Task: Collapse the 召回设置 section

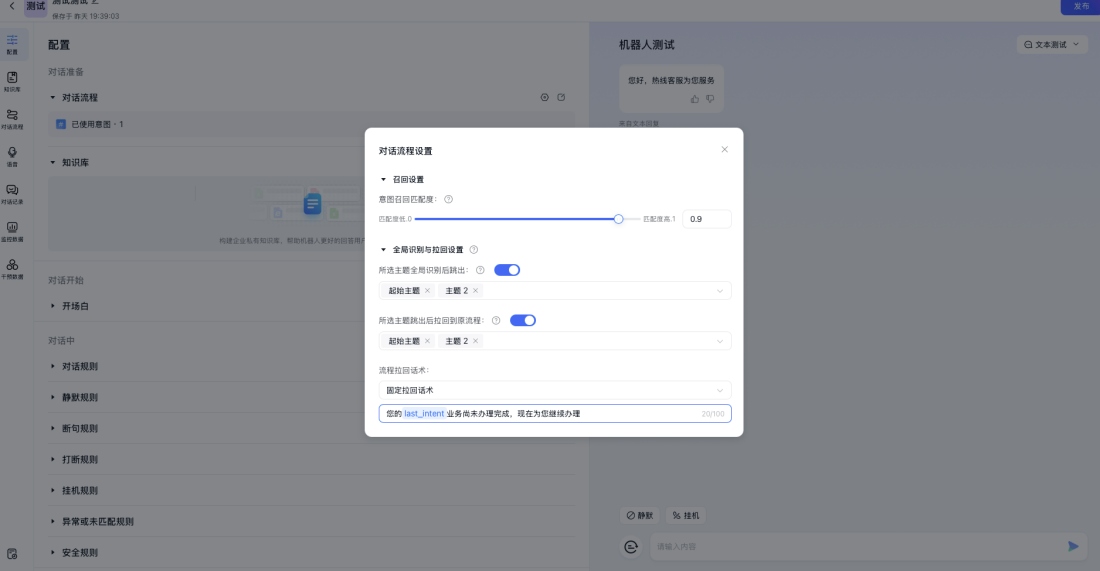Action: 383,180
